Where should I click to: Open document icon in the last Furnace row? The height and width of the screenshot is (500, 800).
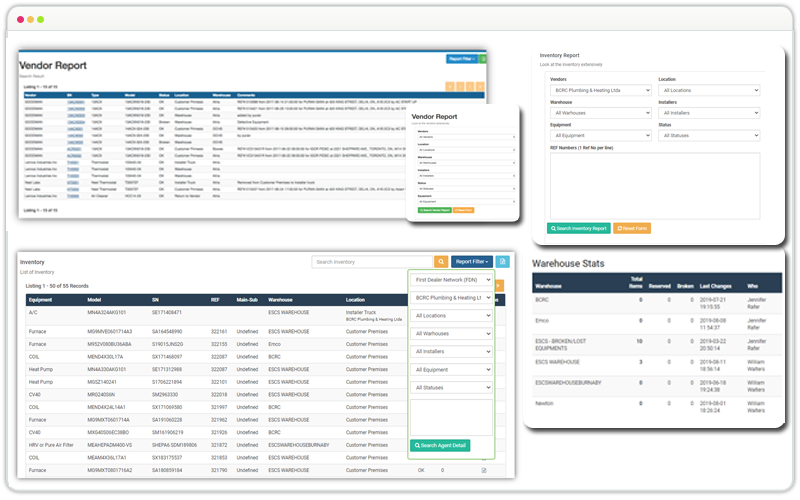[484, 469]
